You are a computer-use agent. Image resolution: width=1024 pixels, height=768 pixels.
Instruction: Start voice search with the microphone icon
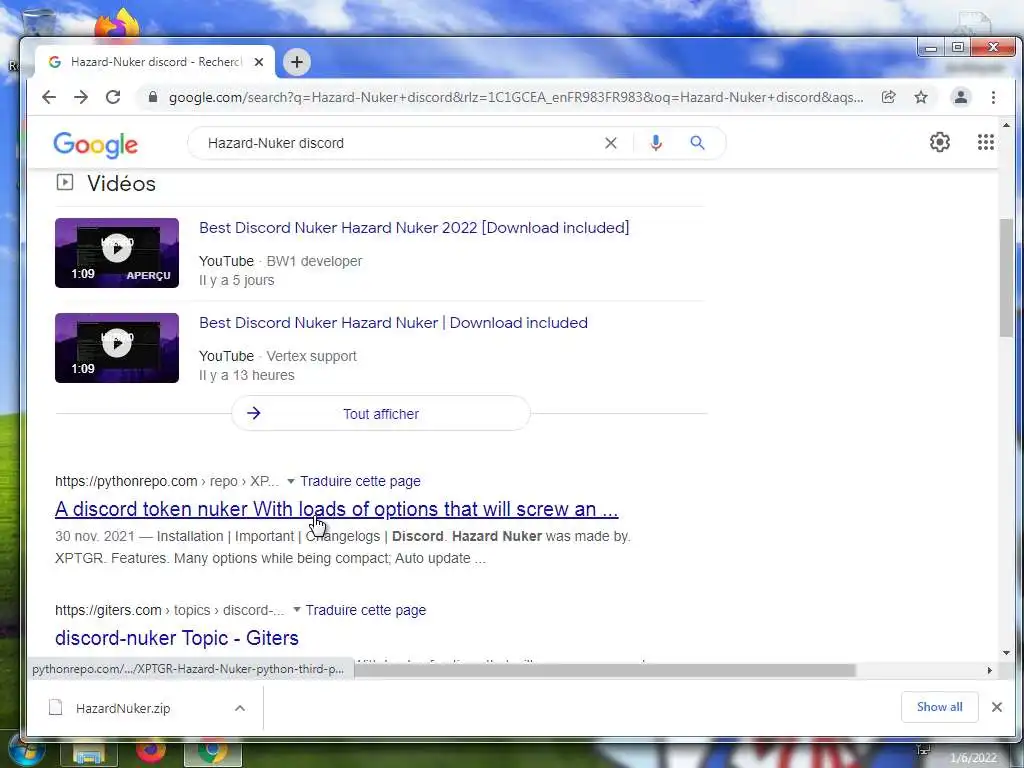656,143
